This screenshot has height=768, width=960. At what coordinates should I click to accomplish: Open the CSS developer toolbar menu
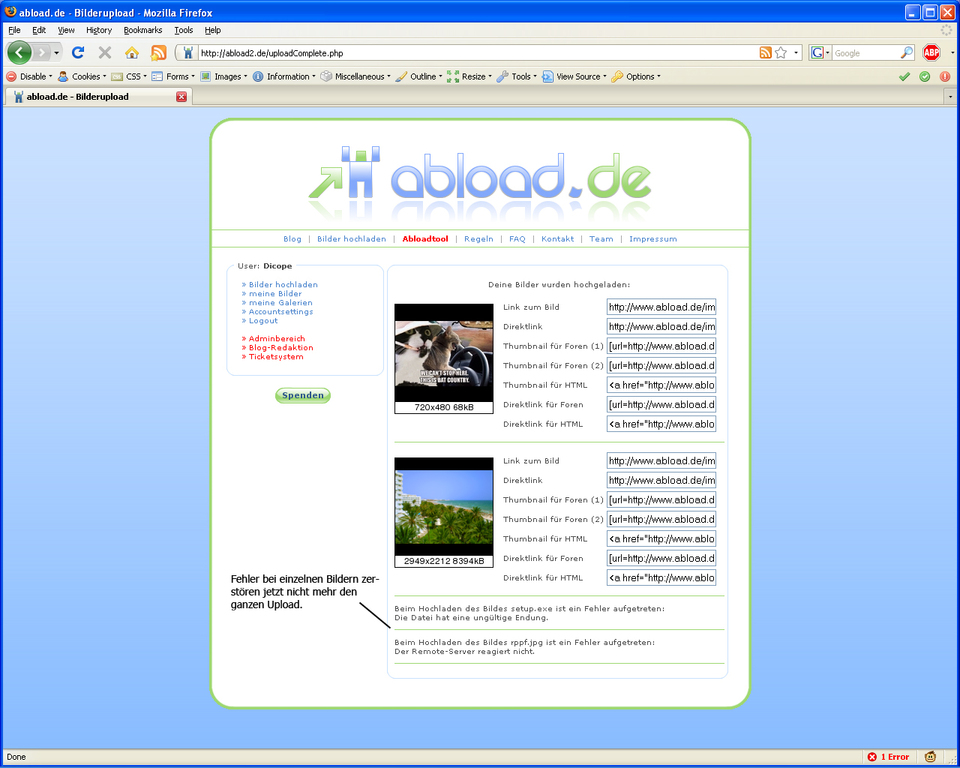click(x=129, y=77)
